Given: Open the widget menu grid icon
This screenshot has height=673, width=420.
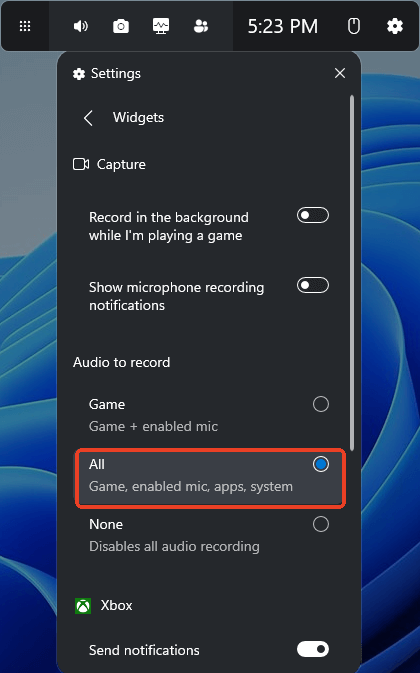Looking at the screenshot, I should (x=25, y=27).
